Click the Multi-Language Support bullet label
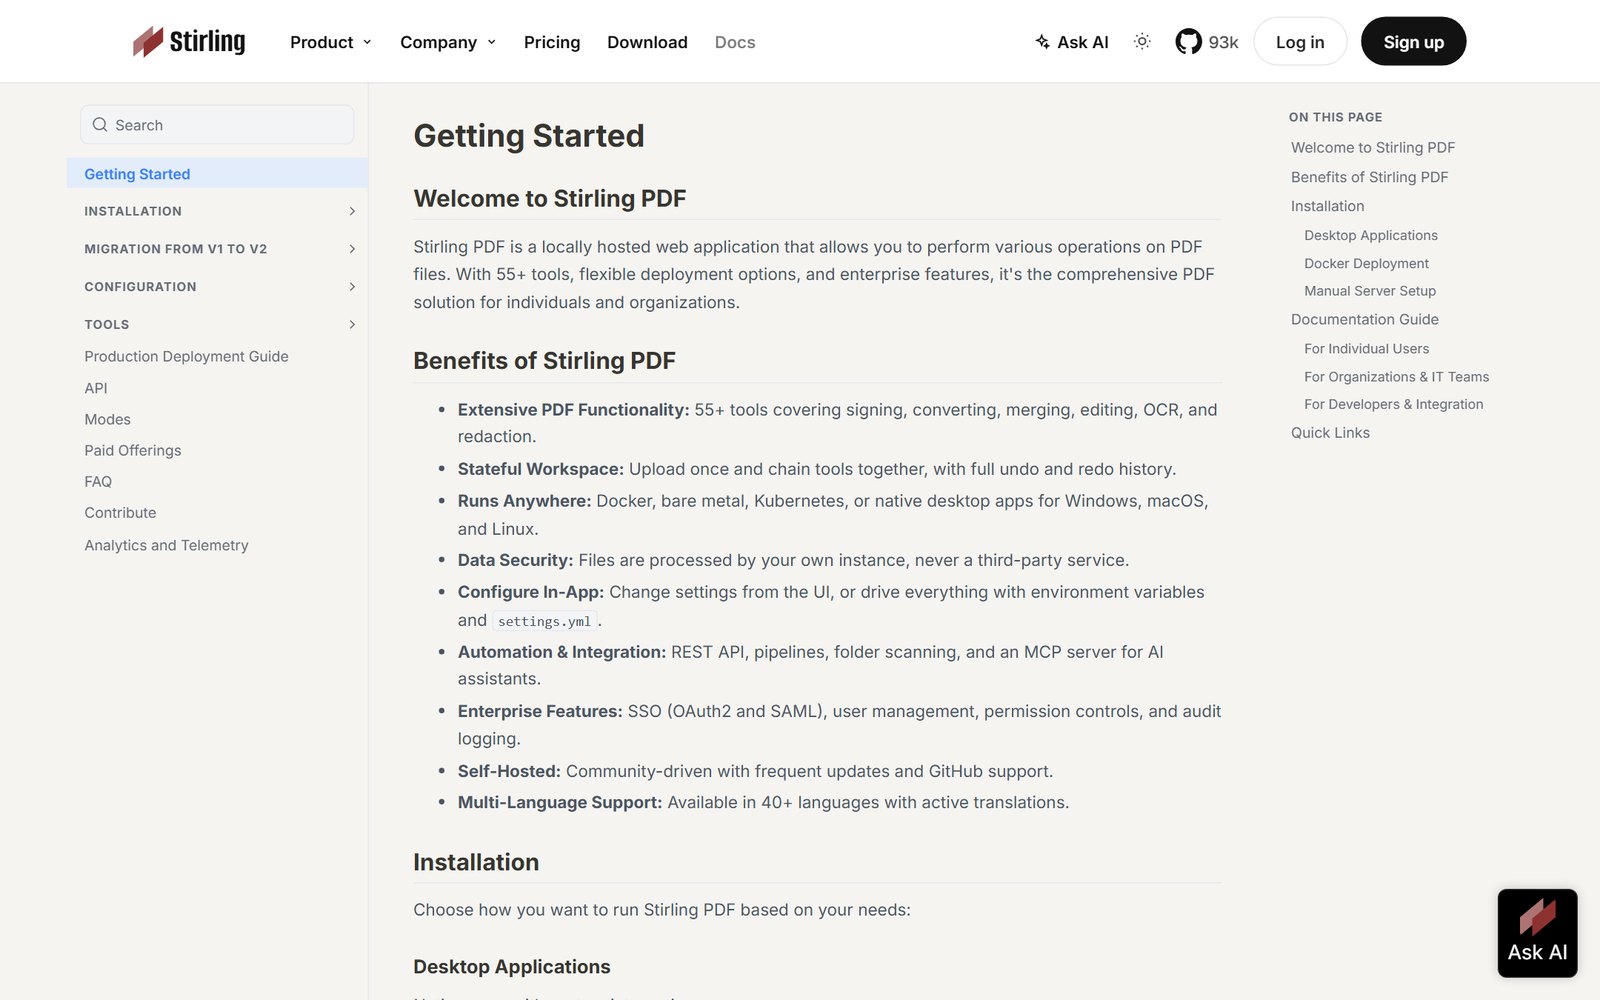This screenshot has width=1600, height=1000. point(560,802)
